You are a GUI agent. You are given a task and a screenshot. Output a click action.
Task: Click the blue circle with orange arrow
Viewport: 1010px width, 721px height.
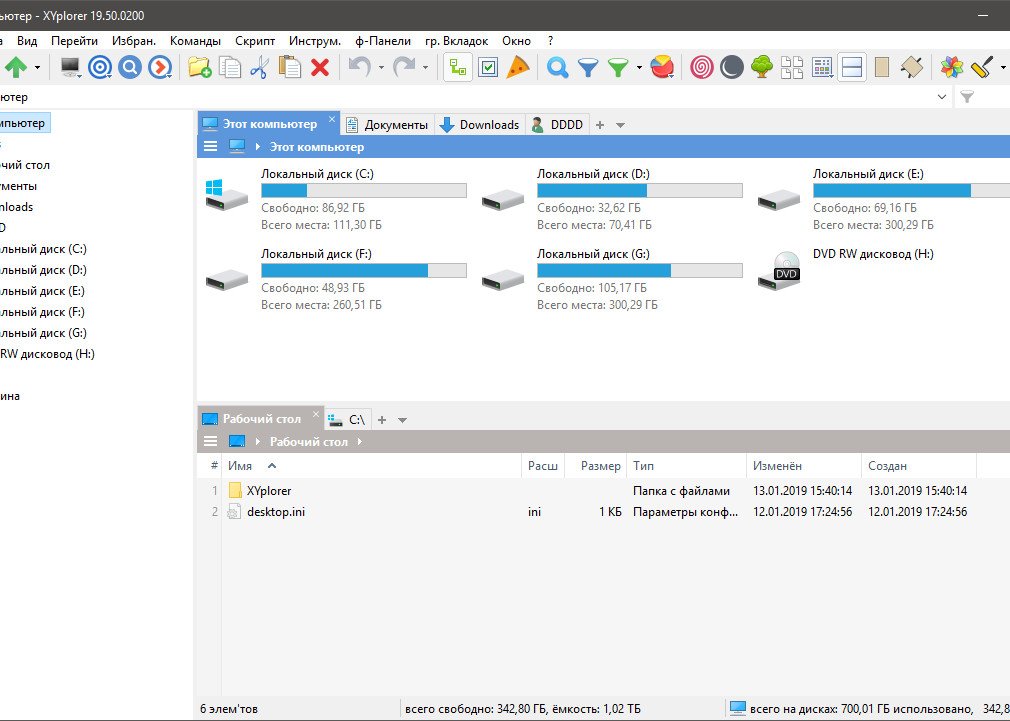point(160,67)
